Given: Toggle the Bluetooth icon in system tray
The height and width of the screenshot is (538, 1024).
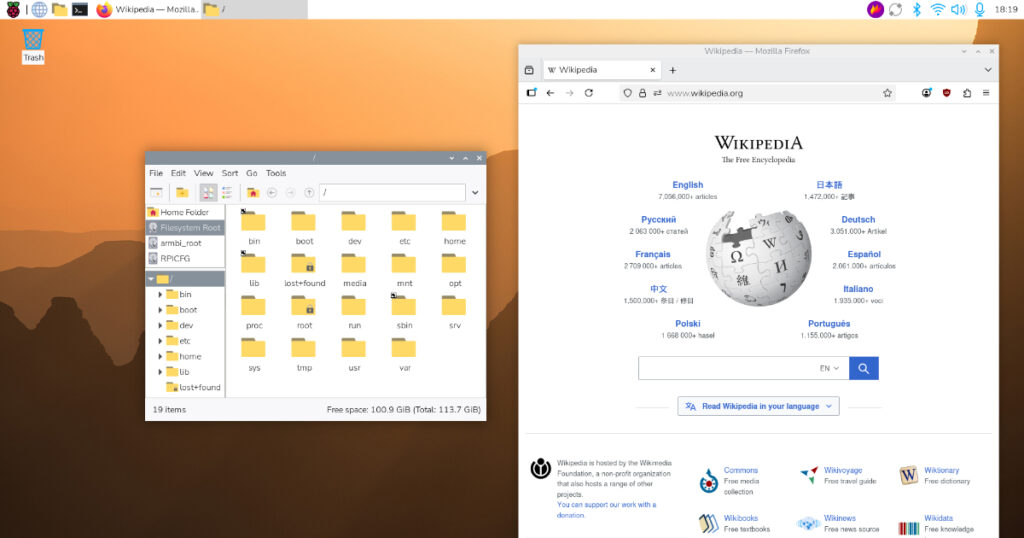Looking at the screenshot, I should (916, 9).
